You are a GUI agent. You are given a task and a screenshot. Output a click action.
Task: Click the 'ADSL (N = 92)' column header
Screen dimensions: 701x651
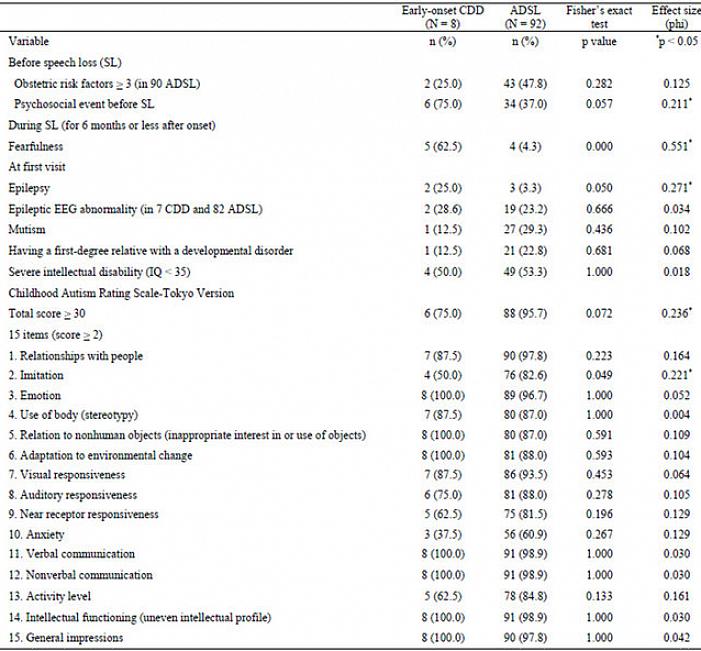tap(516, 14)
